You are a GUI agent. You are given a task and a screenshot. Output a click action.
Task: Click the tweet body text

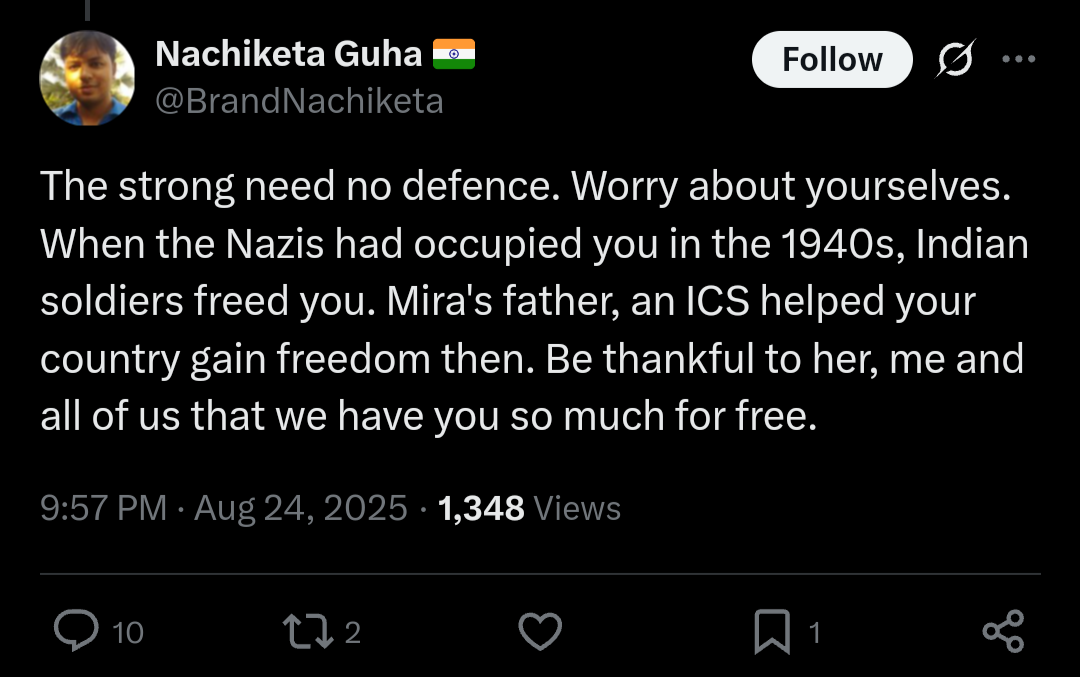coord(530,301)
